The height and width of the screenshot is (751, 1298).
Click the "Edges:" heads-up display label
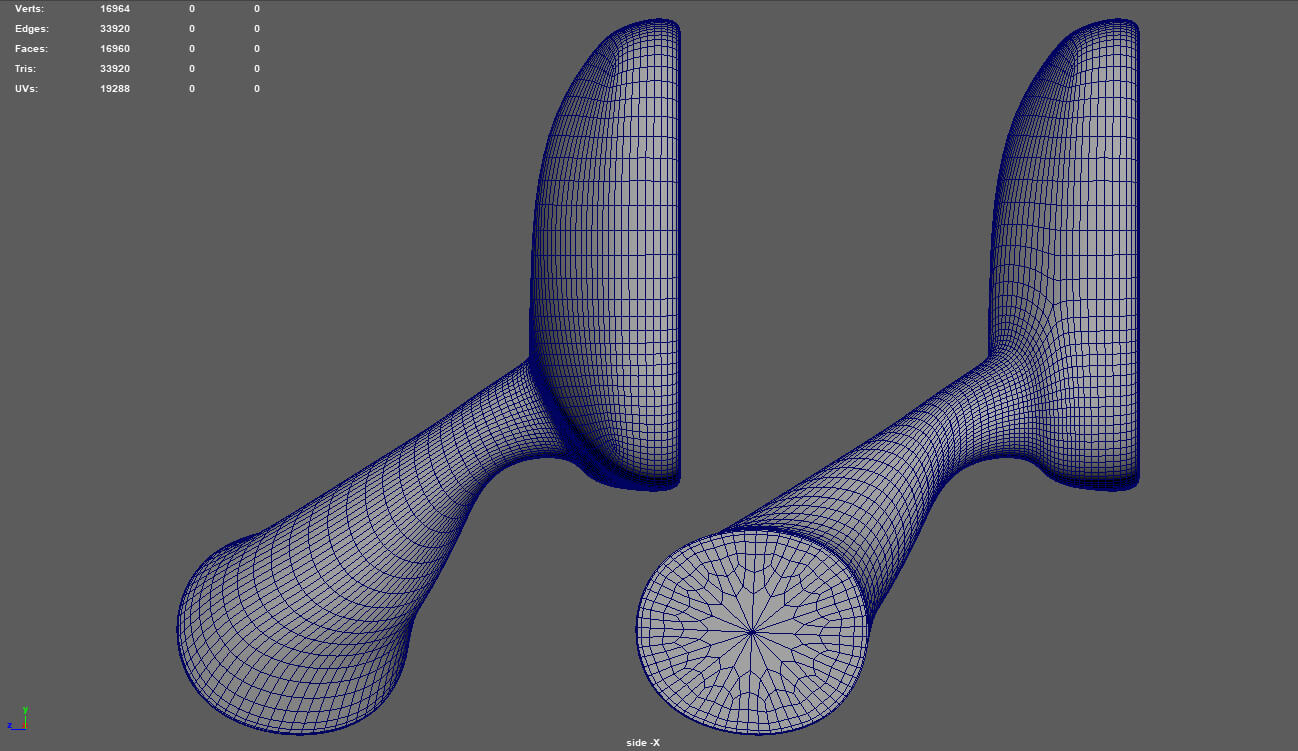coord(31,29)
